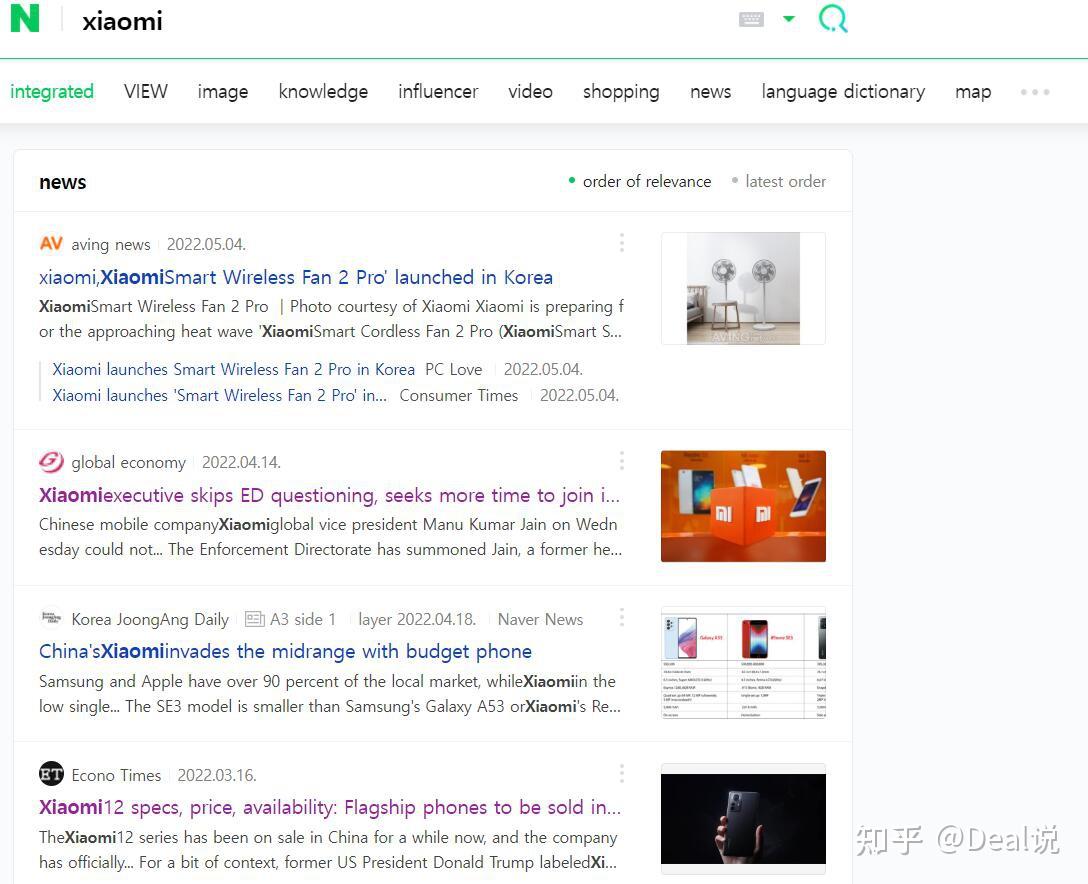The width and height of the screenshot is (1088, 884).
Task: Open invades the midrange budget phone headline
Action: pos(285,651)
